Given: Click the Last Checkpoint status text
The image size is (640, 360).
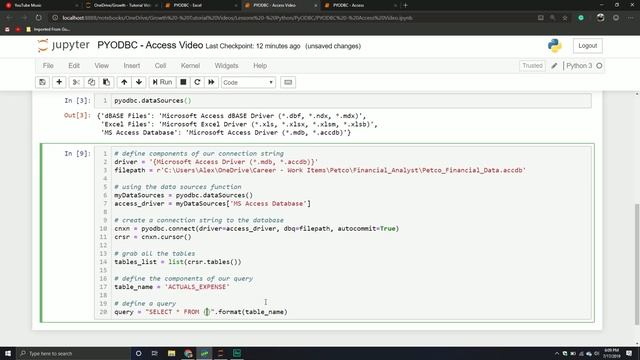Looking at the screenshot, I should (x=253, y=46).
